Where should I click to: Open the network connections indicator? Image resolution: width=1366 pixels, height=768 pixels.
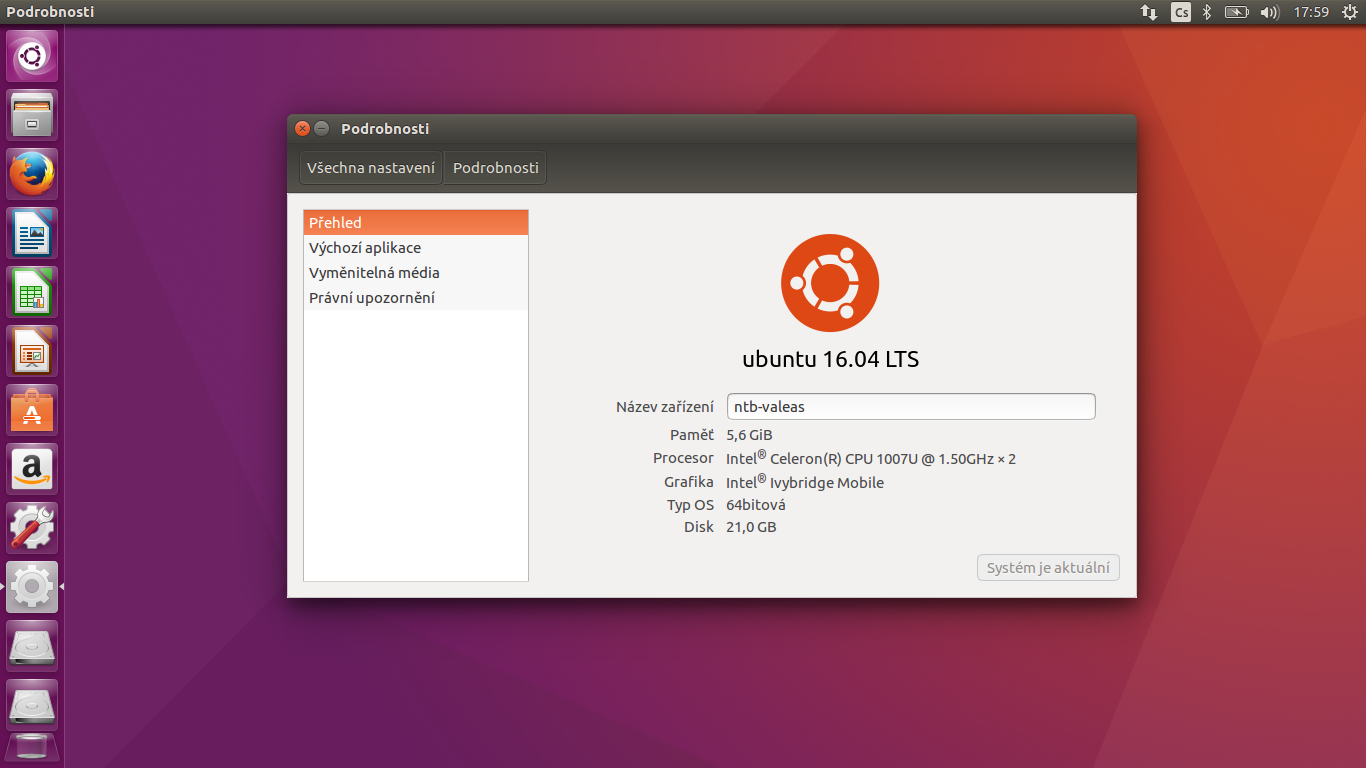(x=1149, y=12)
